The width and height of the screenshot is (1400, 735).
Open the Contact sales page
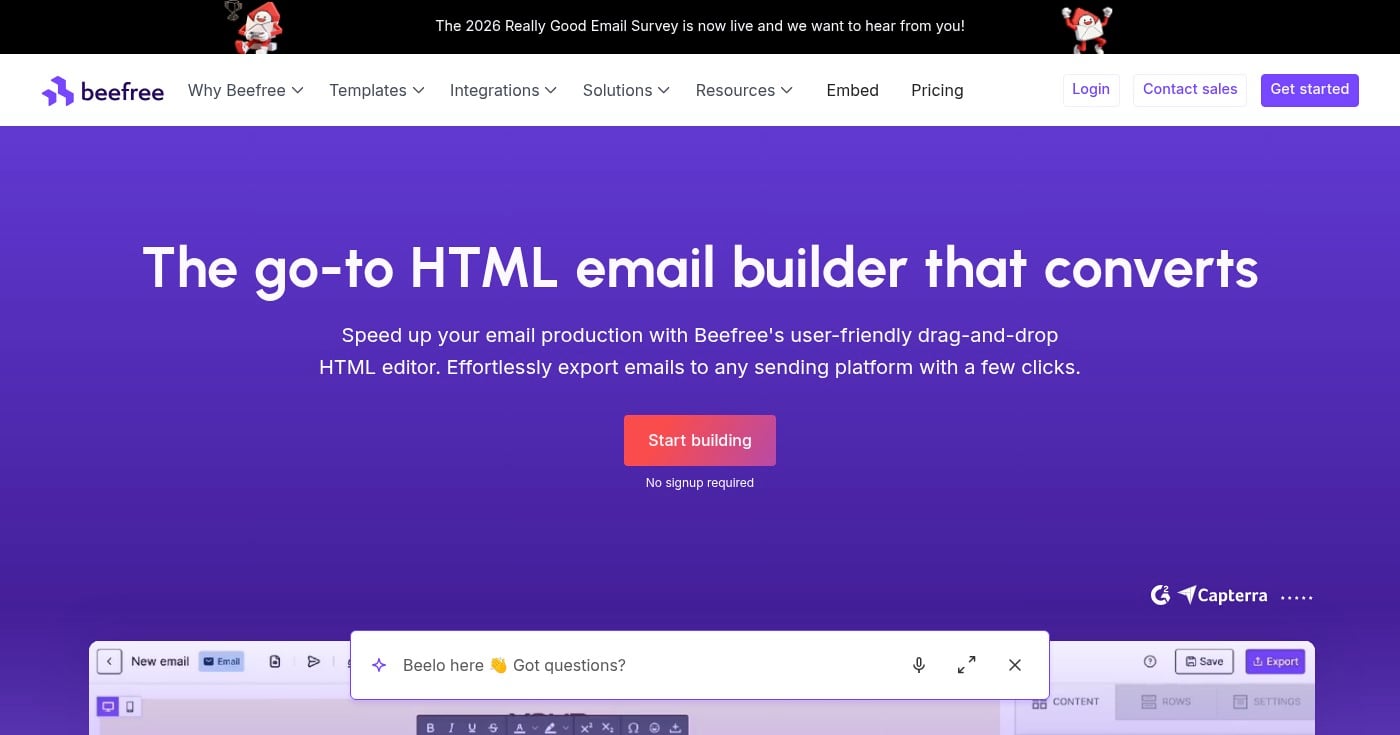coord(1190,89)
